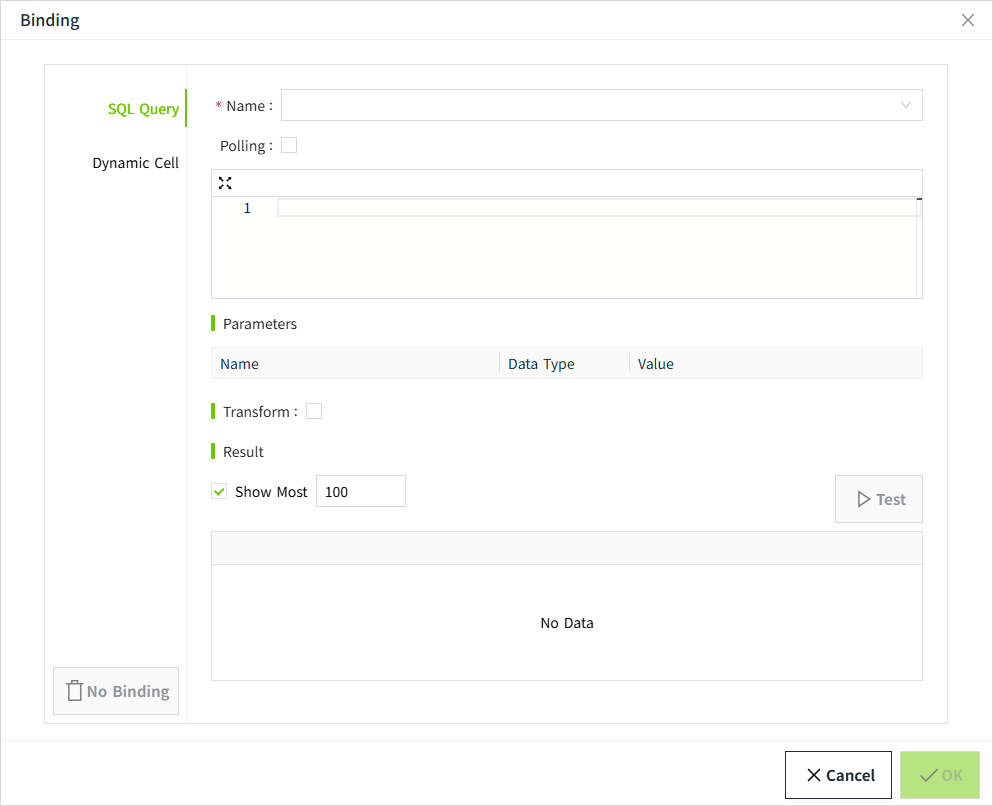Image resolution: width=993 pixels, height=806 pixels.
Task: Click the No Data result area
Action: tap(566, 622)
